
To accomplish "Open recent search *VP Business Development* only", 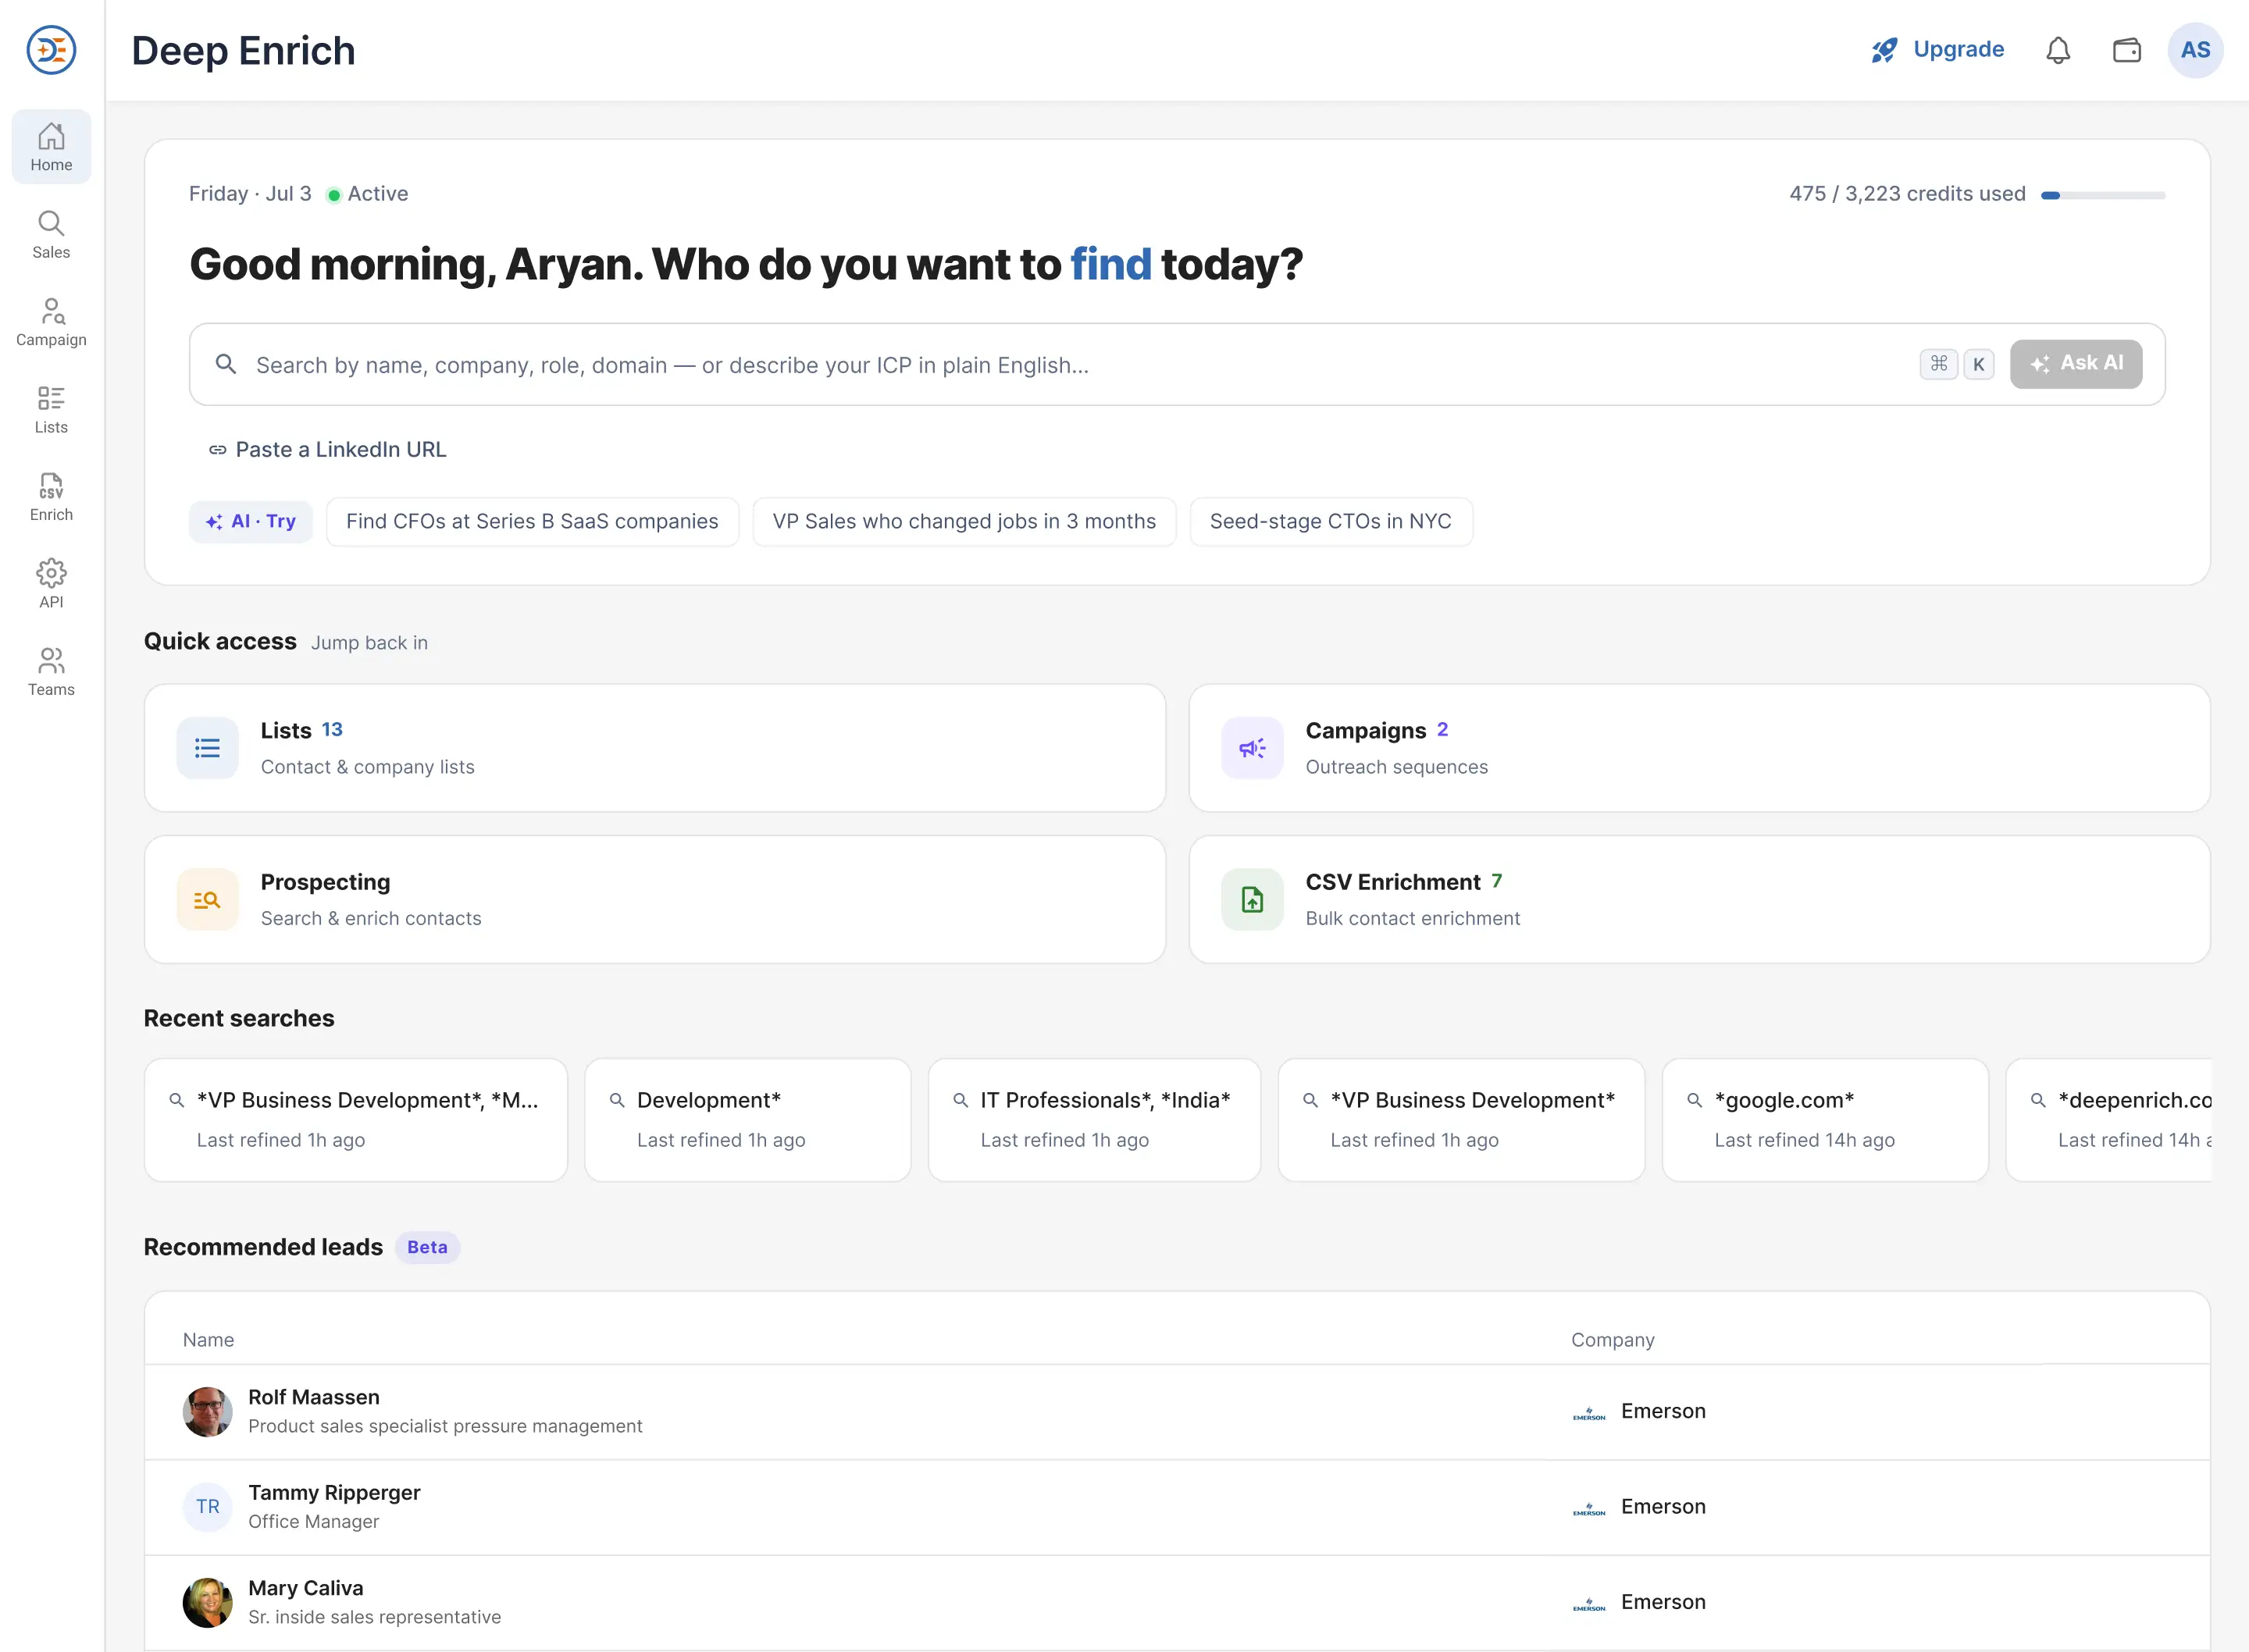I will [x=1461, y=1120].
